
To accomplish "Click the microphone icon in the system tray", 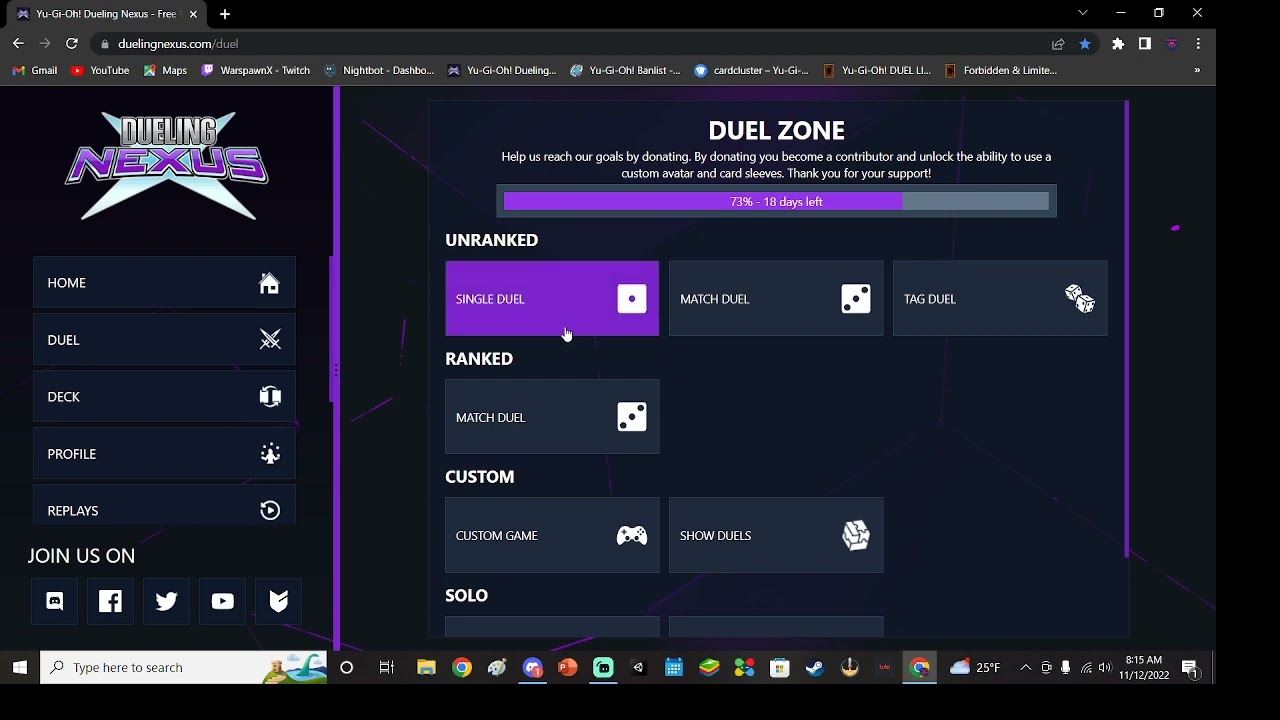I will click(x=1066, y=668).
